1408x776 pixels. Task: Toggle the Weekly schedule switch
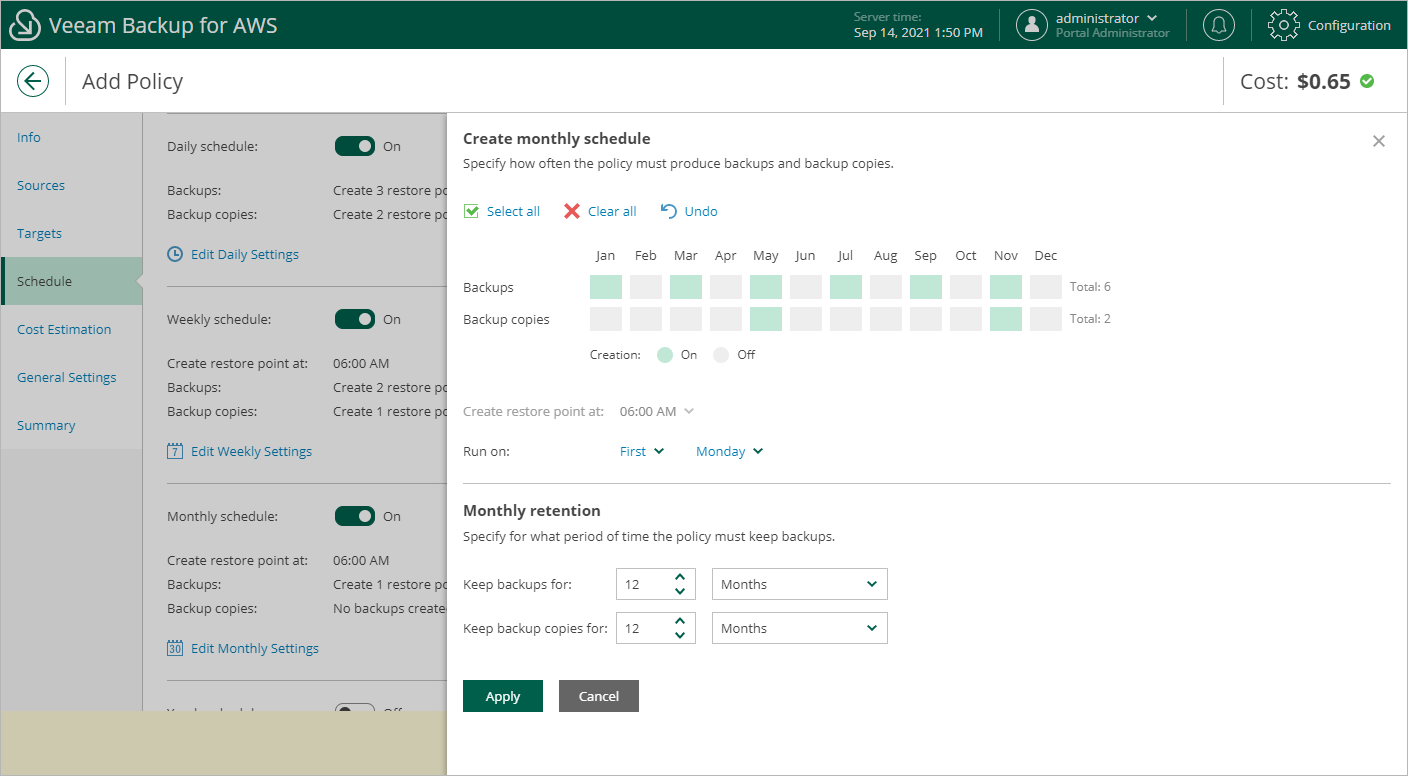[355, 319]
